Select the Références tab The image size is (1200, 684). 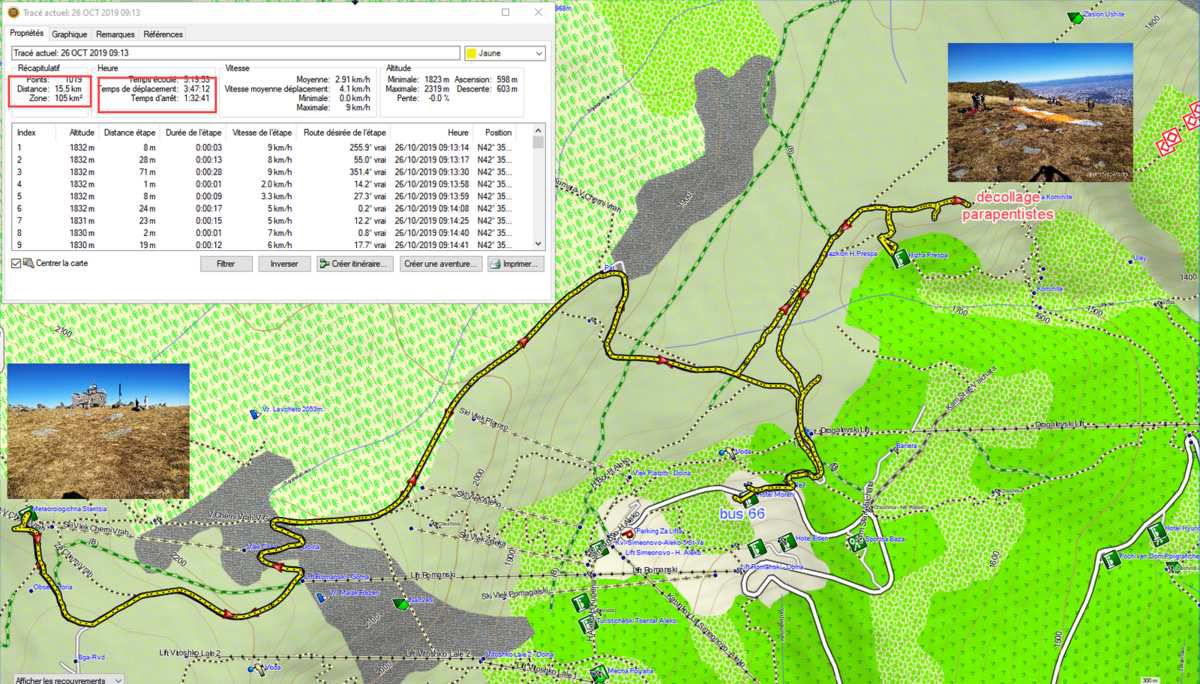coord(163,34)
